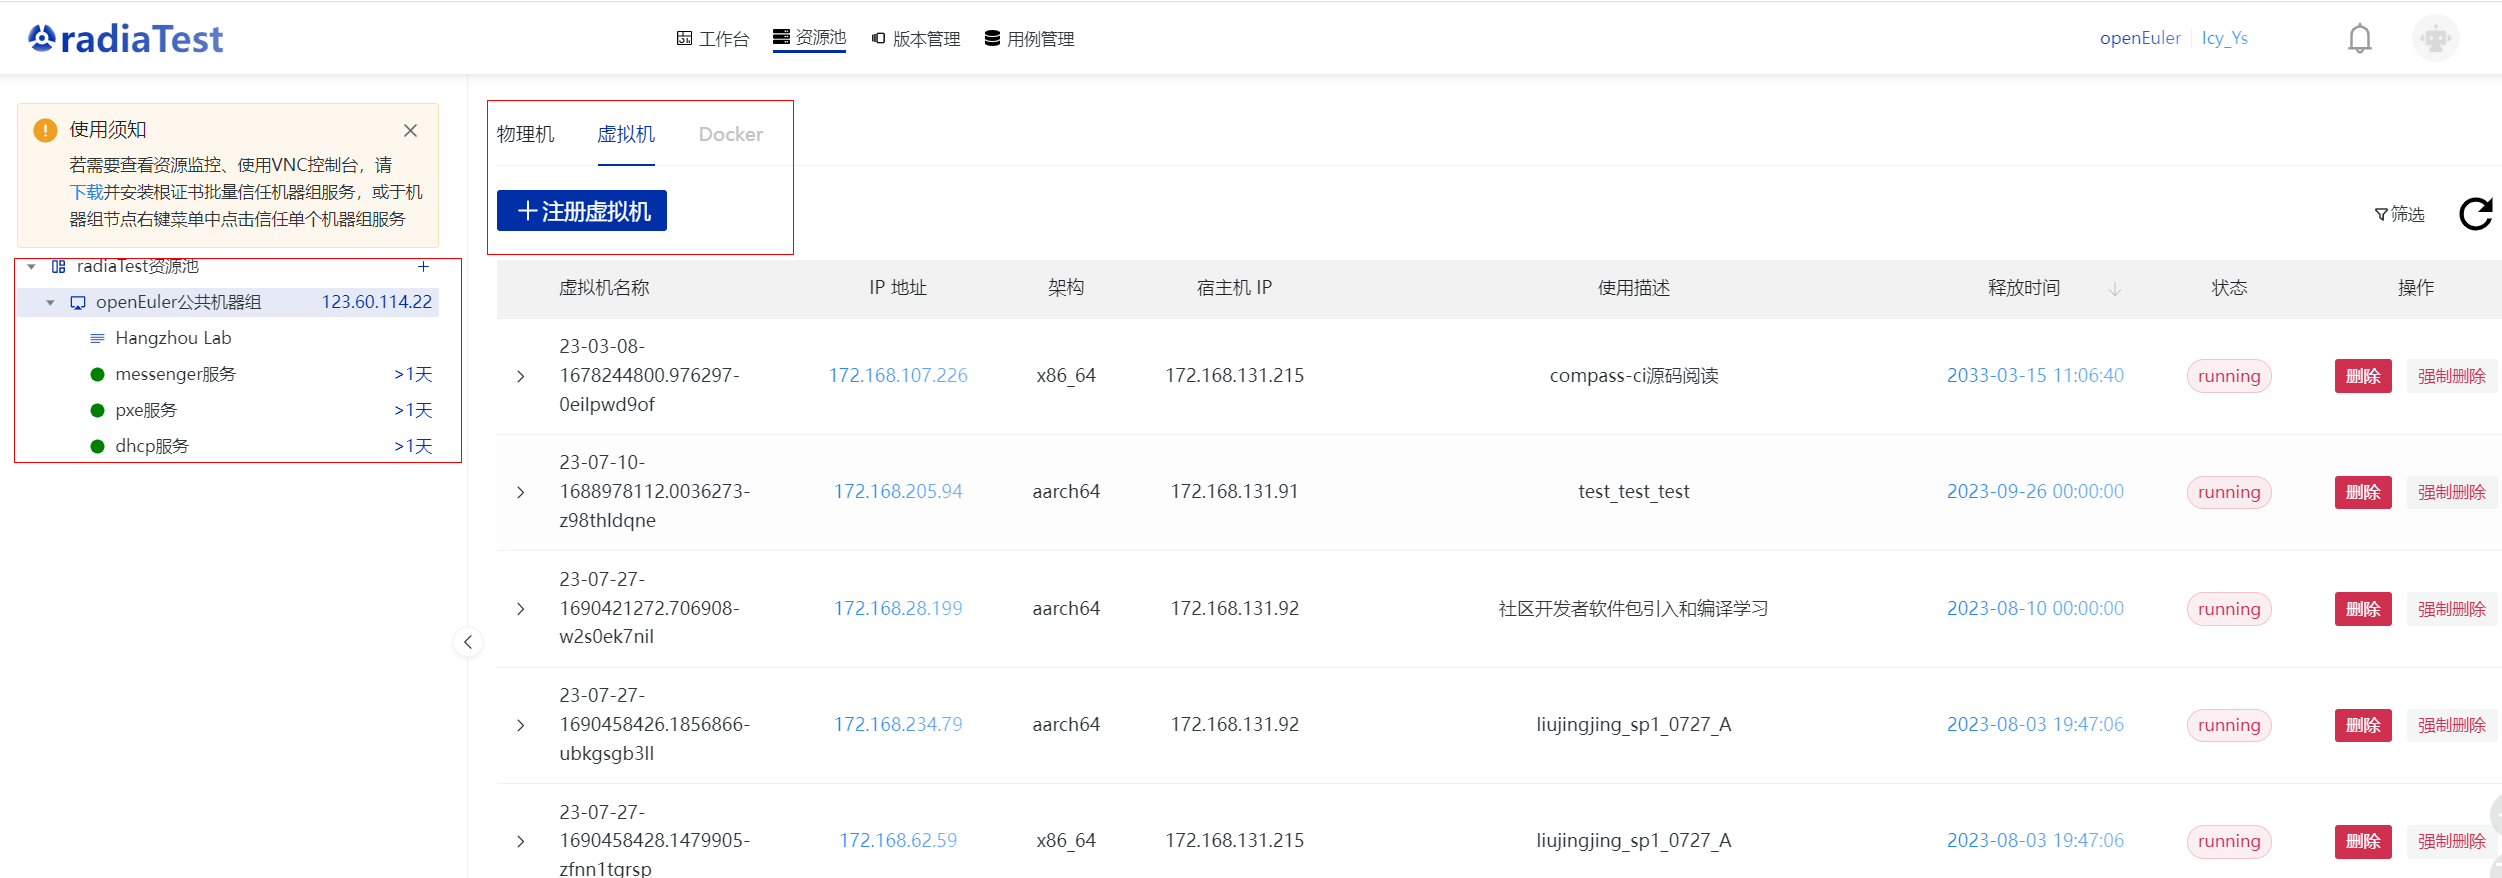Click the radiaTest logo
The image size is (2502, 878).
(x=126, y=39)
